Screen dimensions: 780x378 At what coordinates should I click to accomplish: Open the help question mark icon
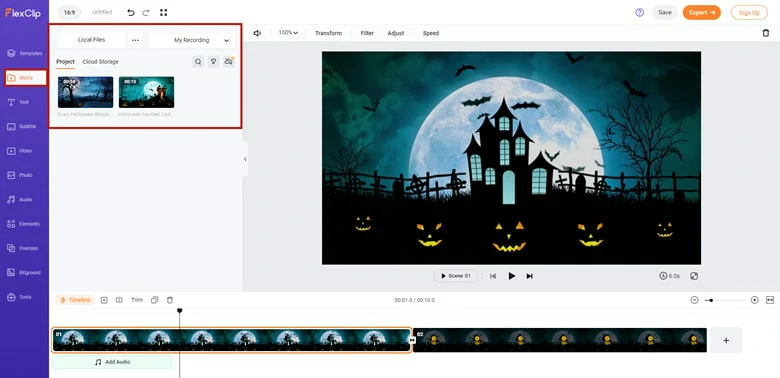tap(640, 12)
